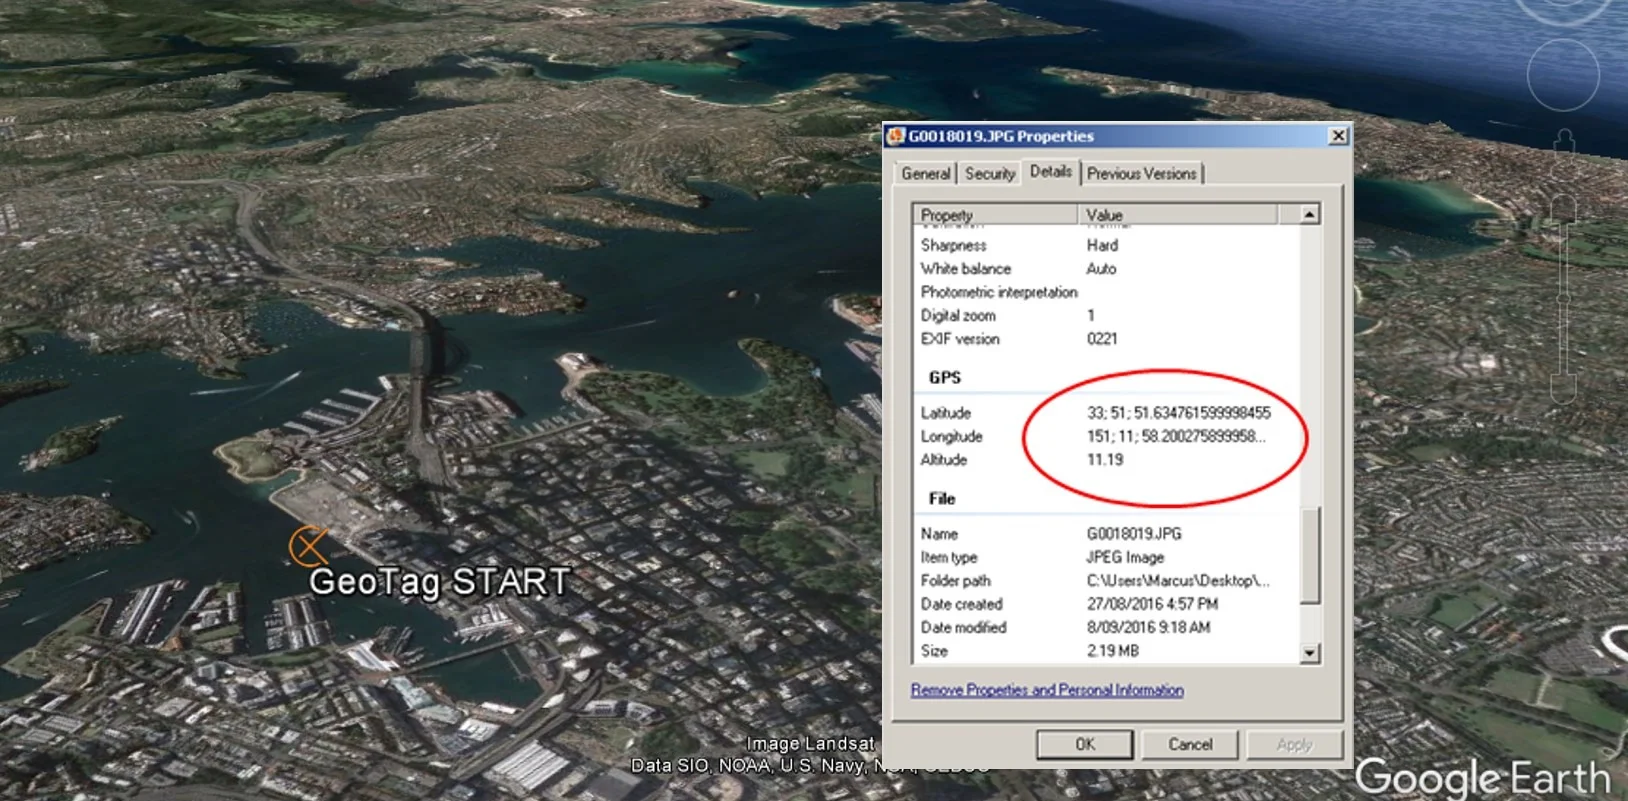This screenshot has width=1628, height=801.
Task: Click the Folder path property label
Action: [x=955, y=581]
